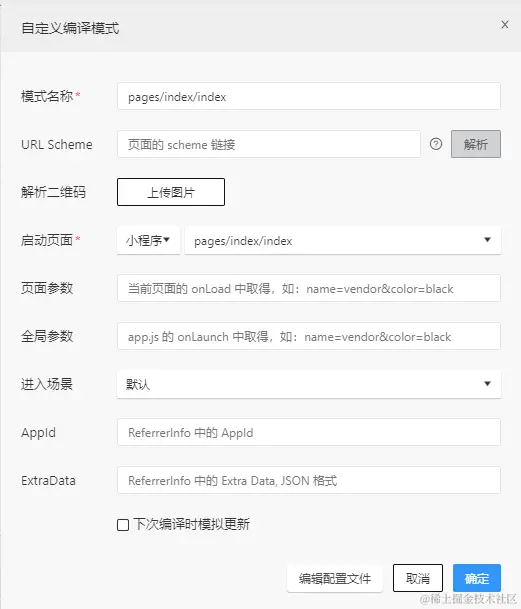Click the pages/index/index startup page selector
The image size is (521, 609).
click(343, 240)
